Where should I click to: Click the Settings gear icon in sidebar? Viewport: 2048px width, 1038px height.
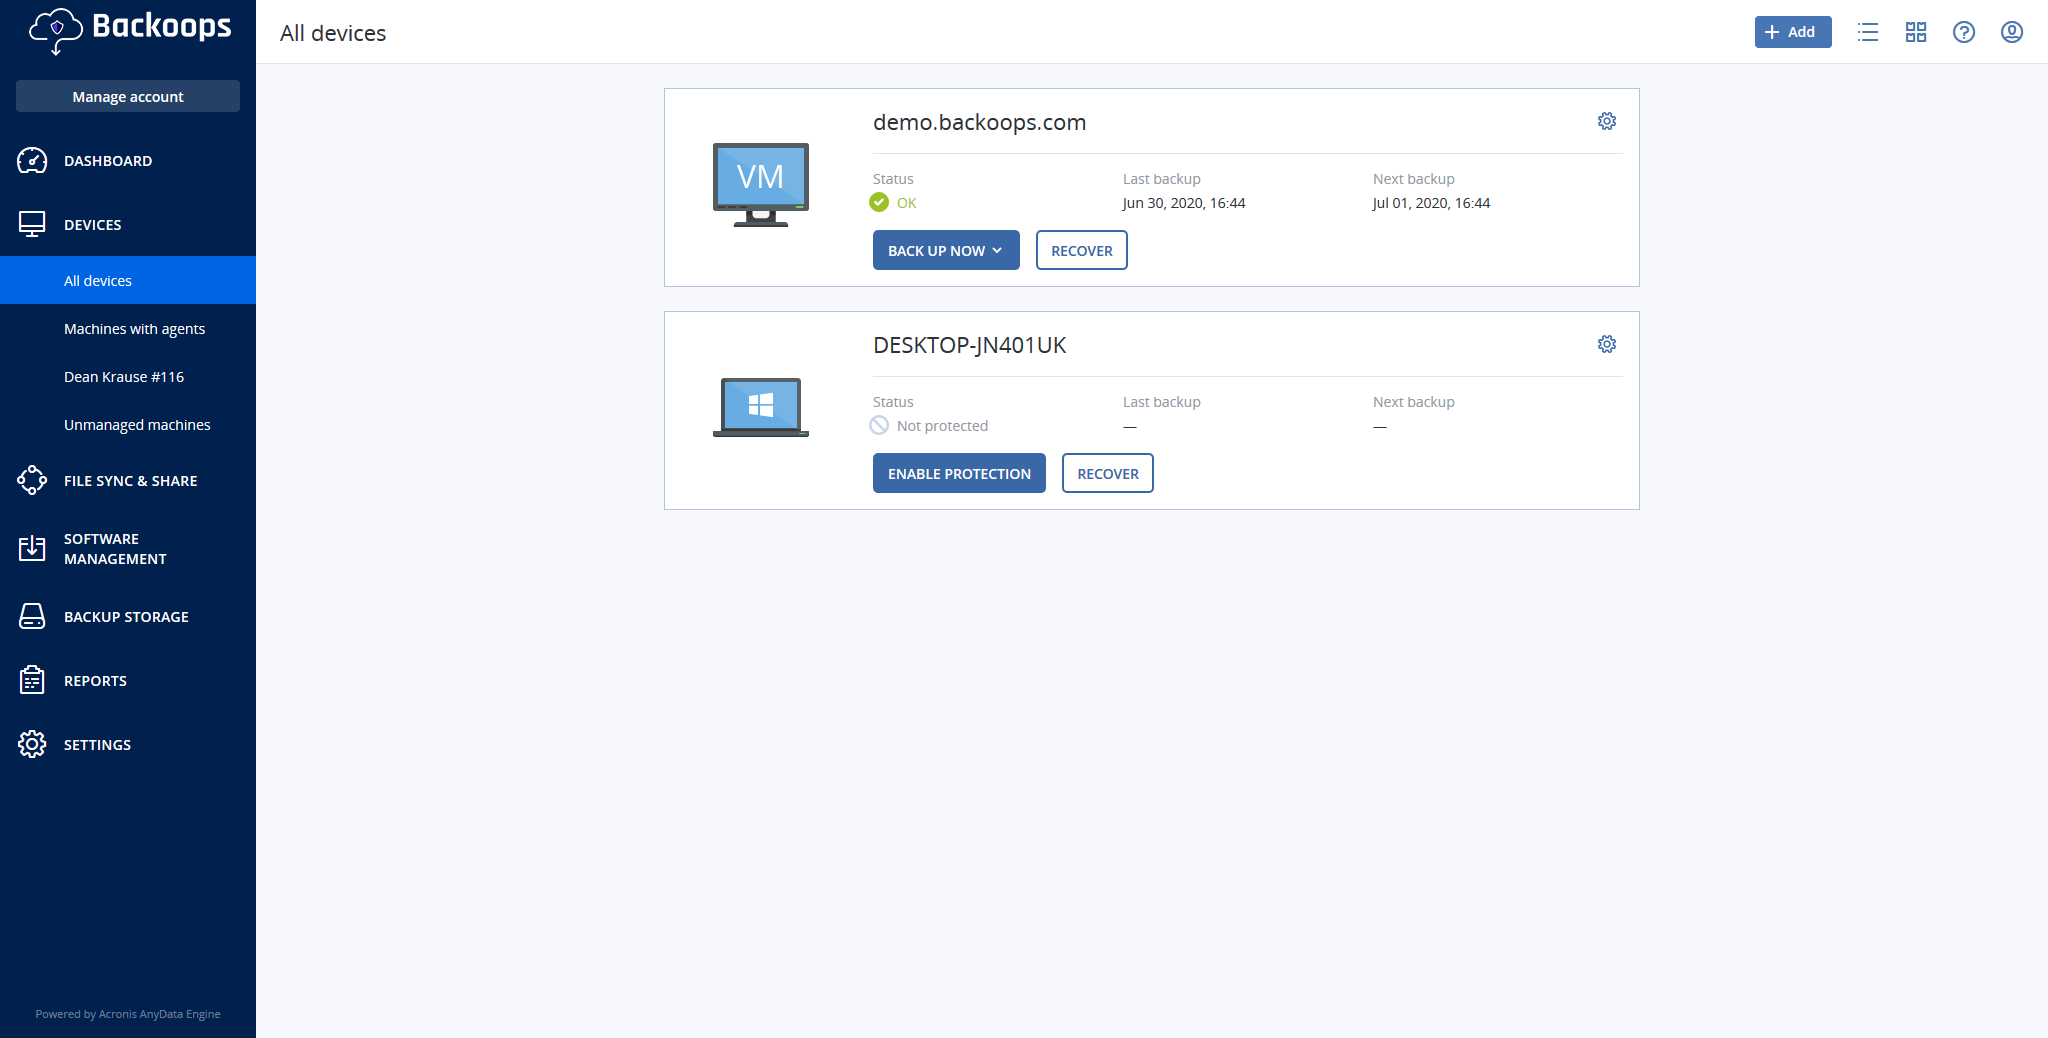(x=32, y=744)
